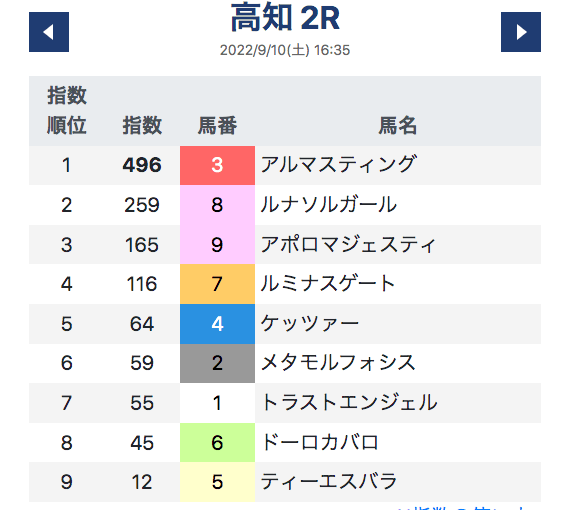
Task: Click horse name アポロマジェスティ
Action: (348, 244)
